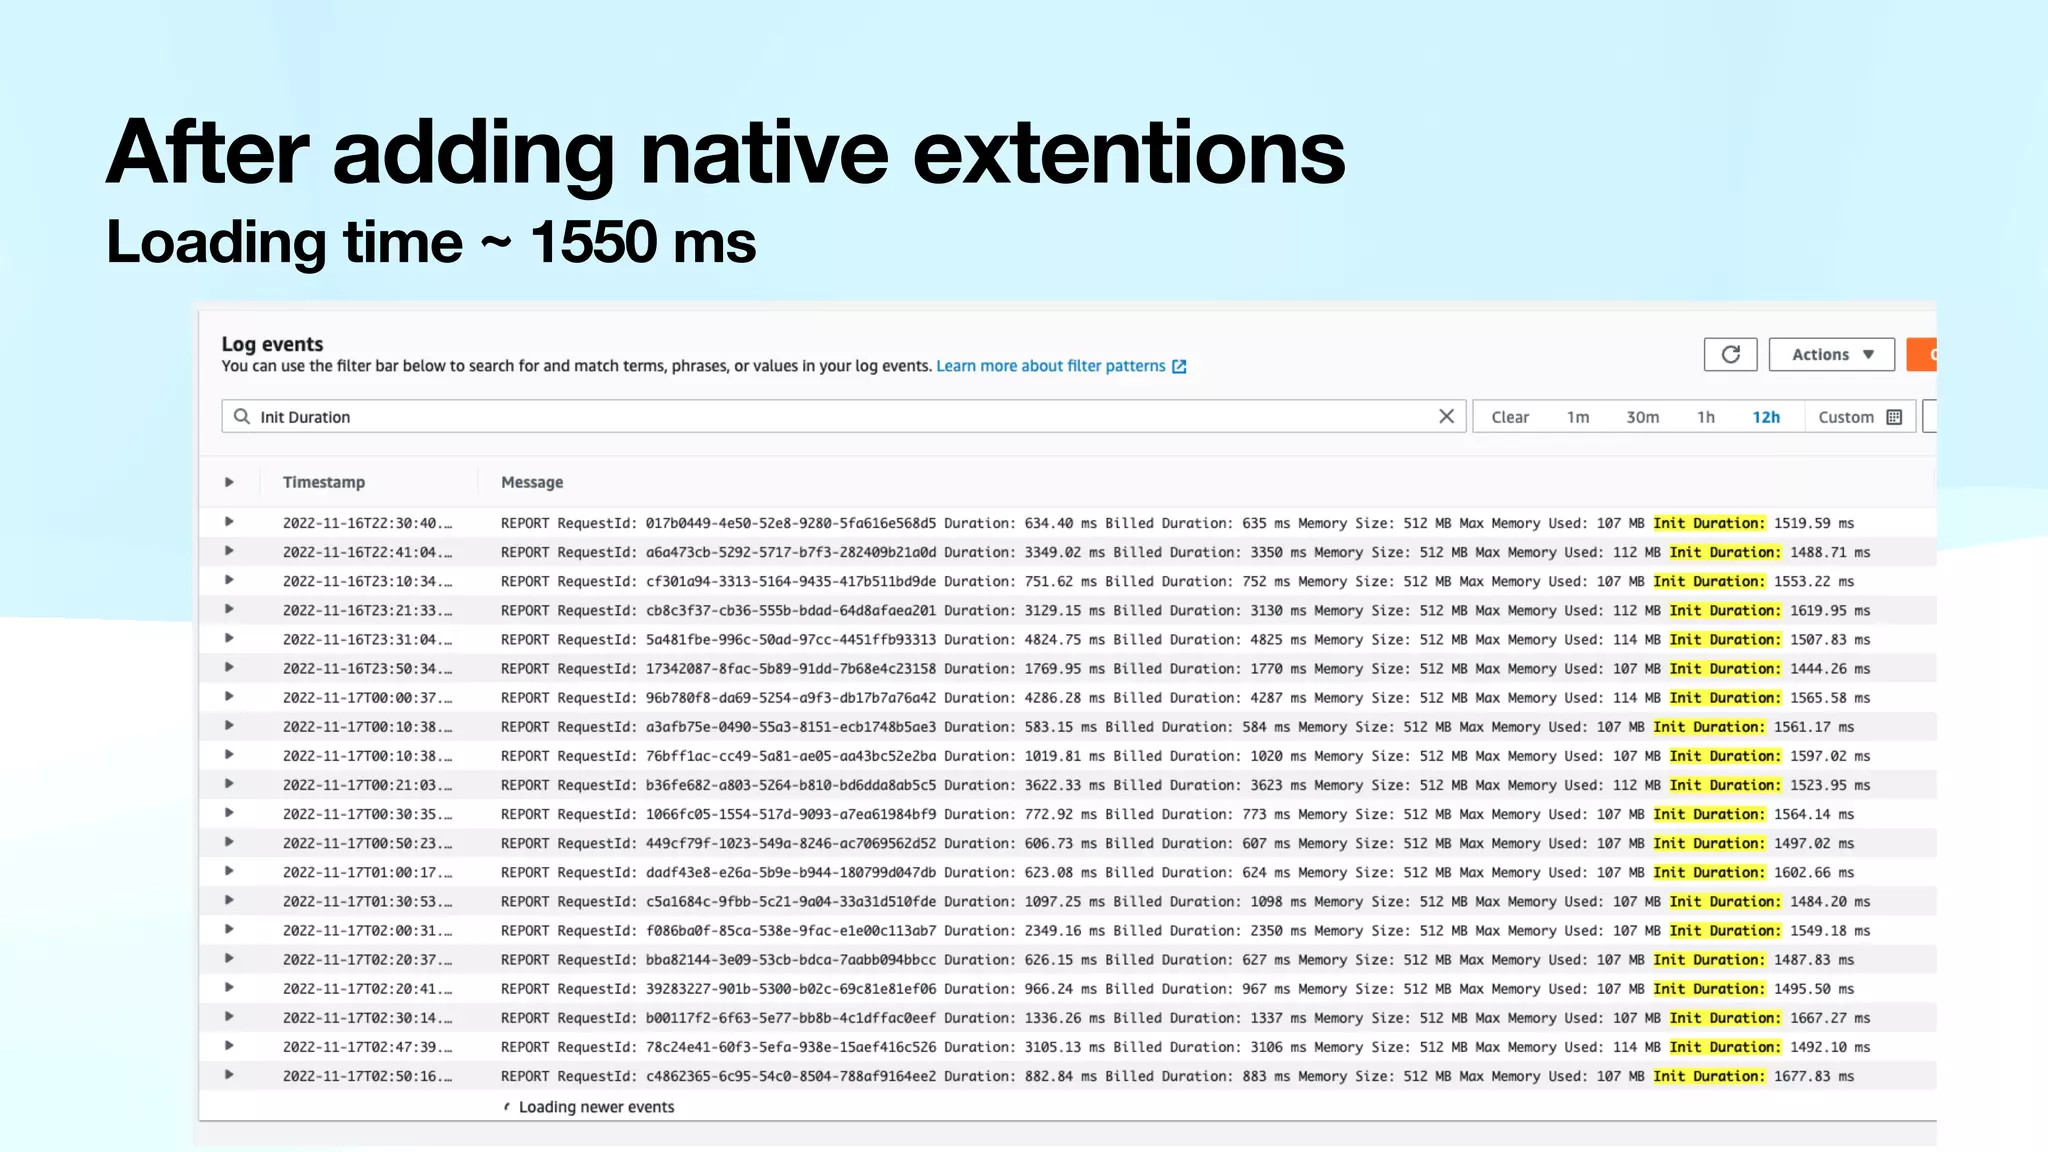Expand the log event at 2022-11-17T00:30:35

click(x=229, y=813)
